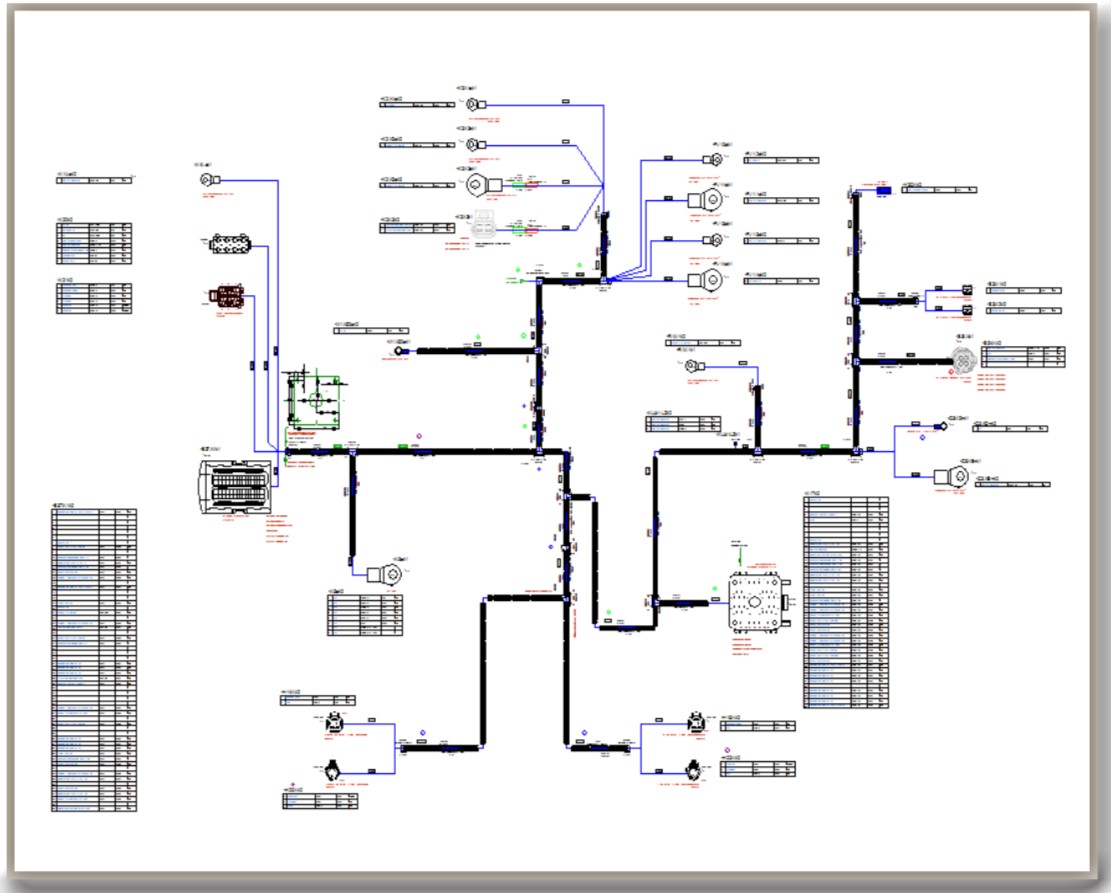Click the dark red connector symbol

(x=228, y=298)
